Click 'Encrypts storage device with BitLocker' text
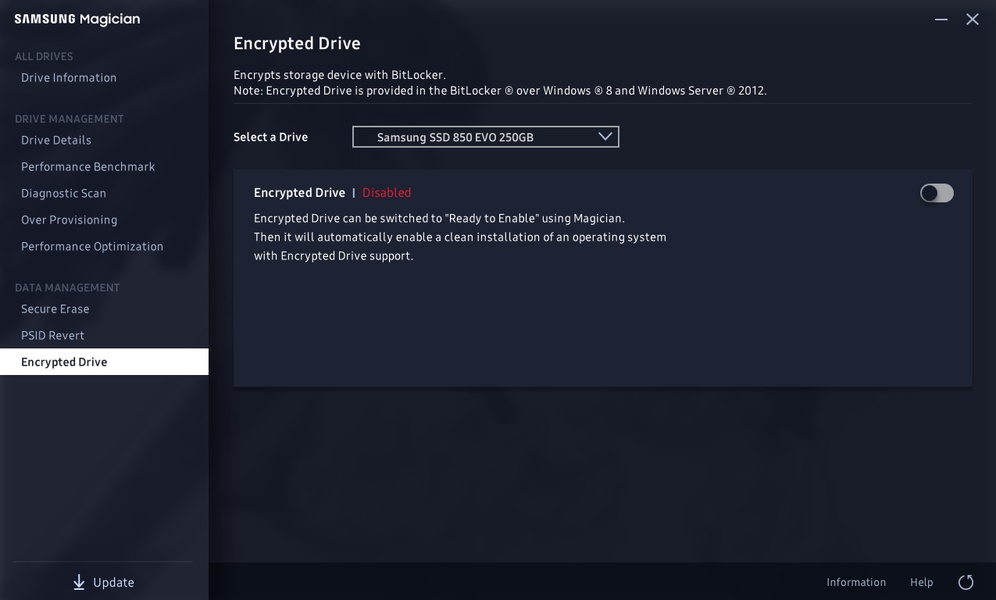The width and height of the screenshot is (996, 600). coord(340,75)
